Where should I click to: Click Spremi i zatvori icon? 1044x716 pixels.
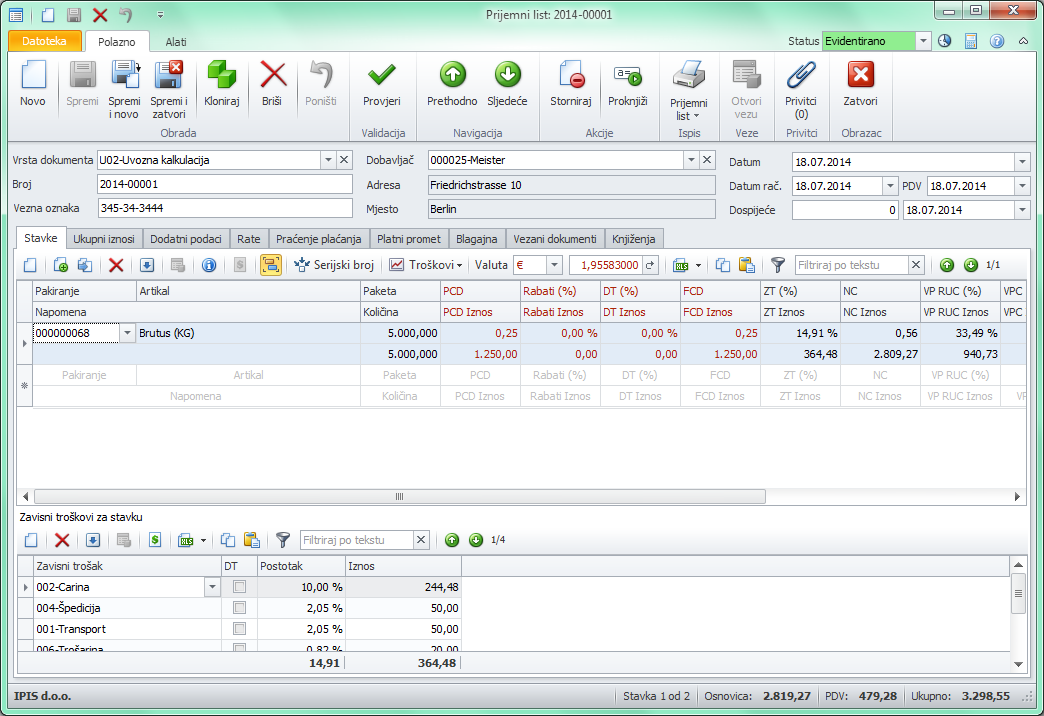click(x=168, y=75)
